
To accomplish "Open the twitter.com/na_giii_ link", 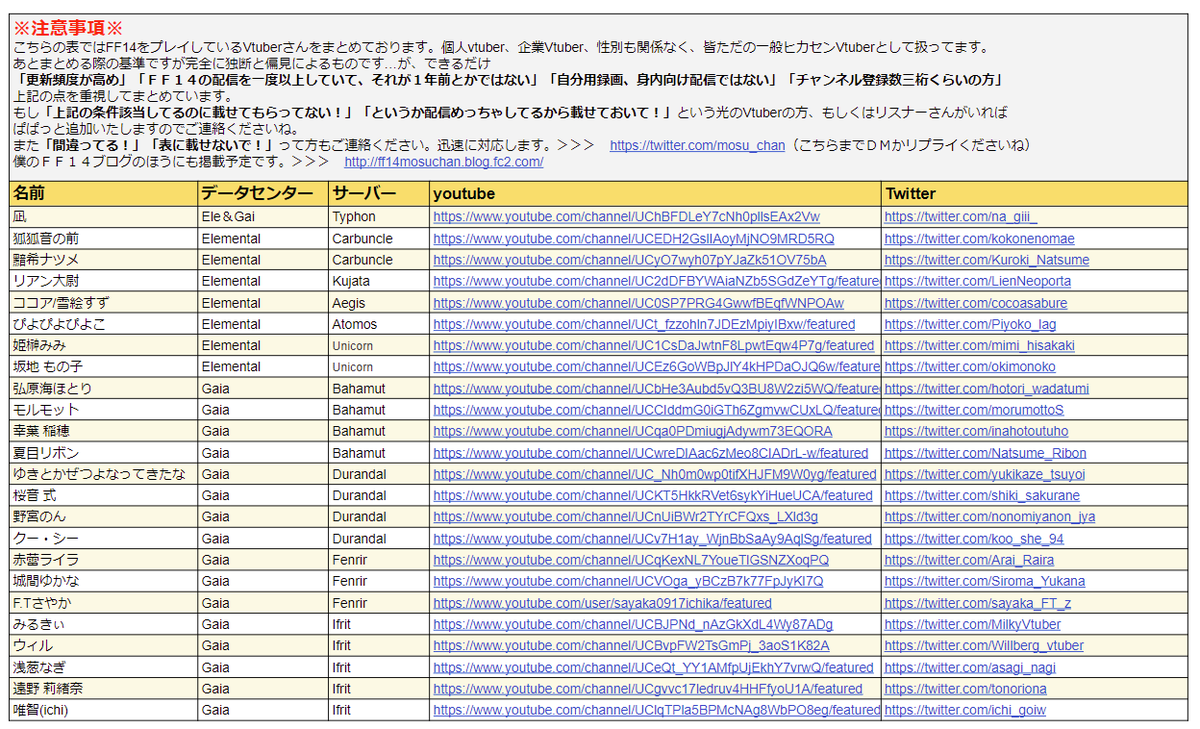I will click(x=961, y=217).
